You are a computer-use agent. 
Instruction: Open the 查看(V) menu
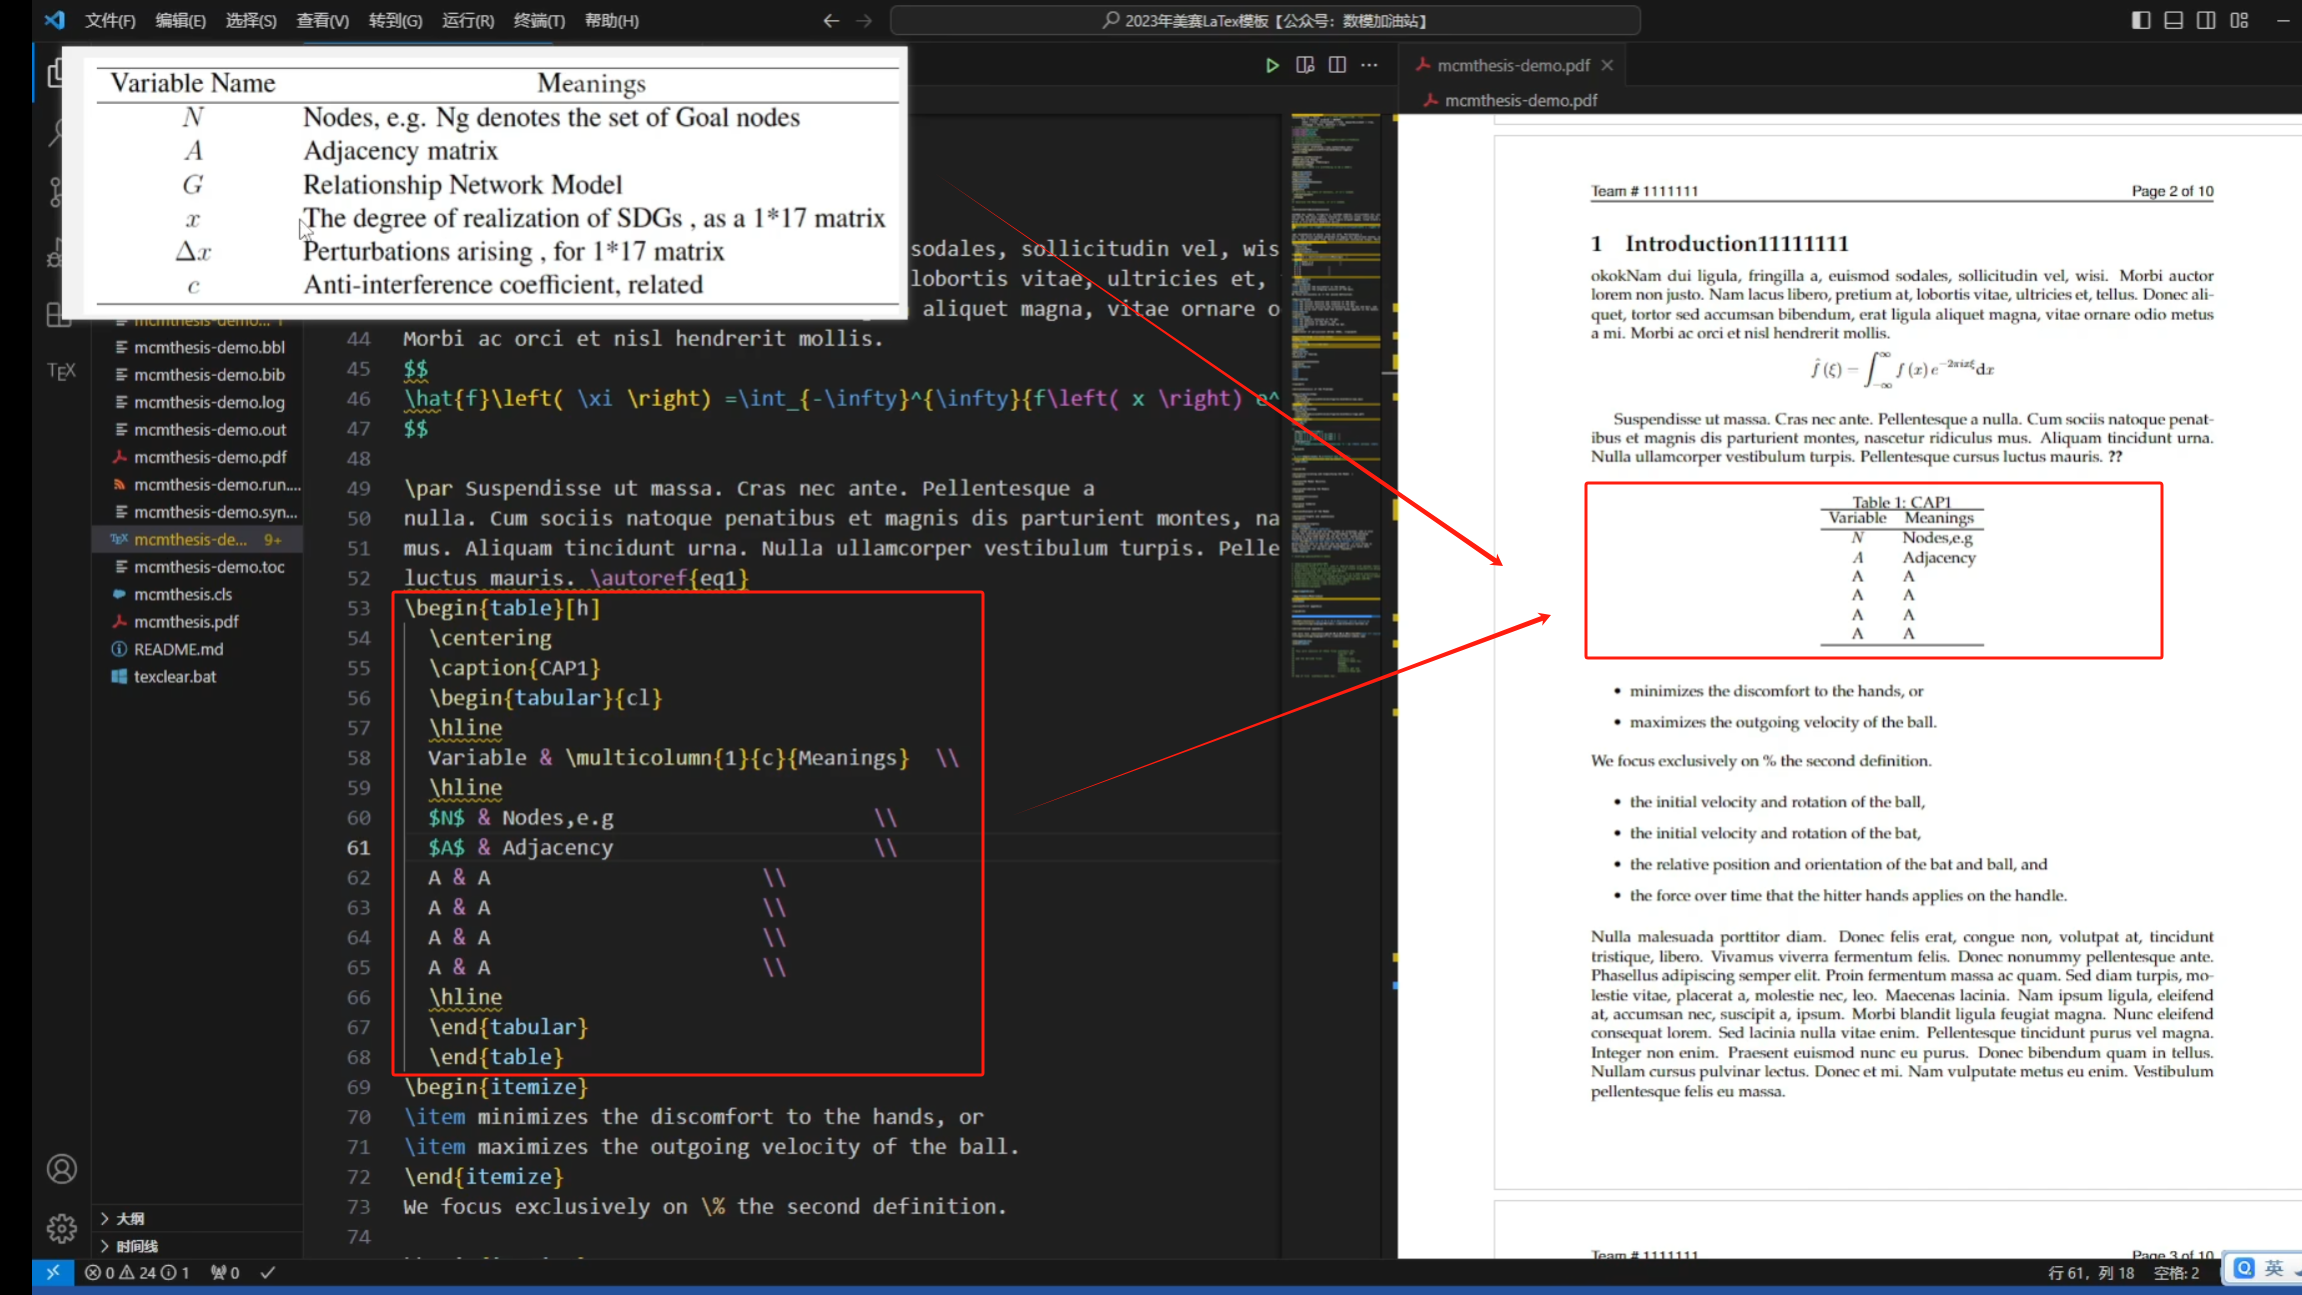(322, 20)
